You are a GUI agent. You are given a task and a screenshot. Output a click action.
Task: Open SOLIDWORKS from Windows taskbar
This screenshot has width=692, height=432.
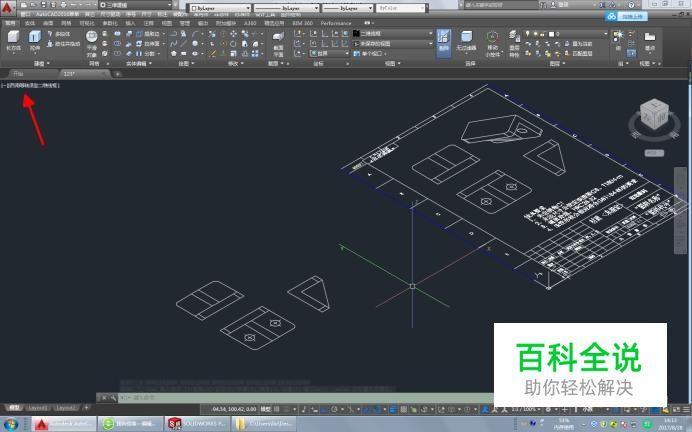coord(197,424)
